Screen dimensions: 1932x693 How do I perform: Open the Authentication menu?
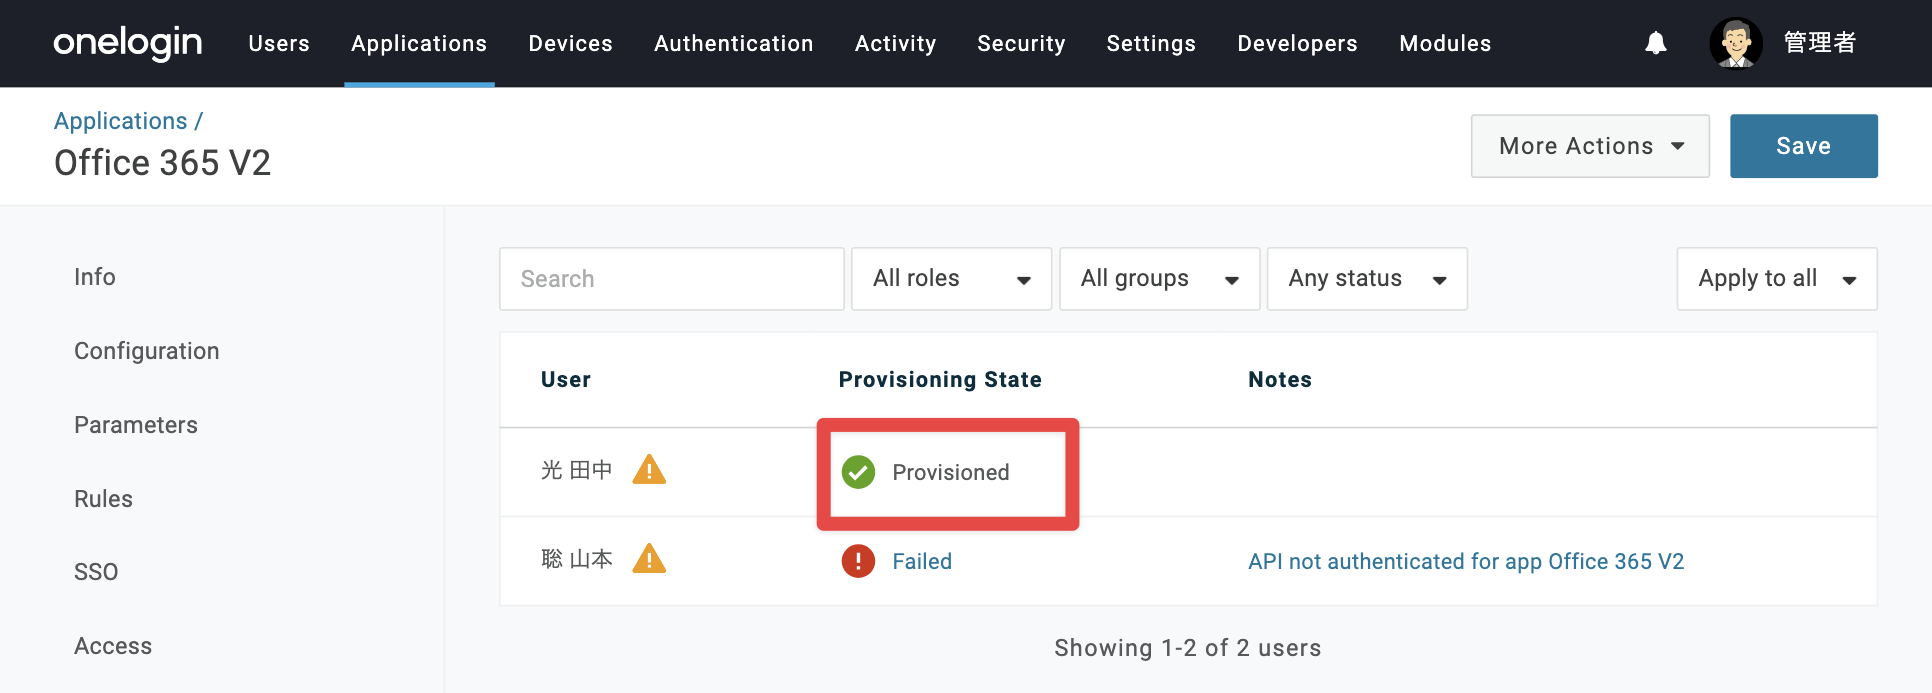point(734,43)
